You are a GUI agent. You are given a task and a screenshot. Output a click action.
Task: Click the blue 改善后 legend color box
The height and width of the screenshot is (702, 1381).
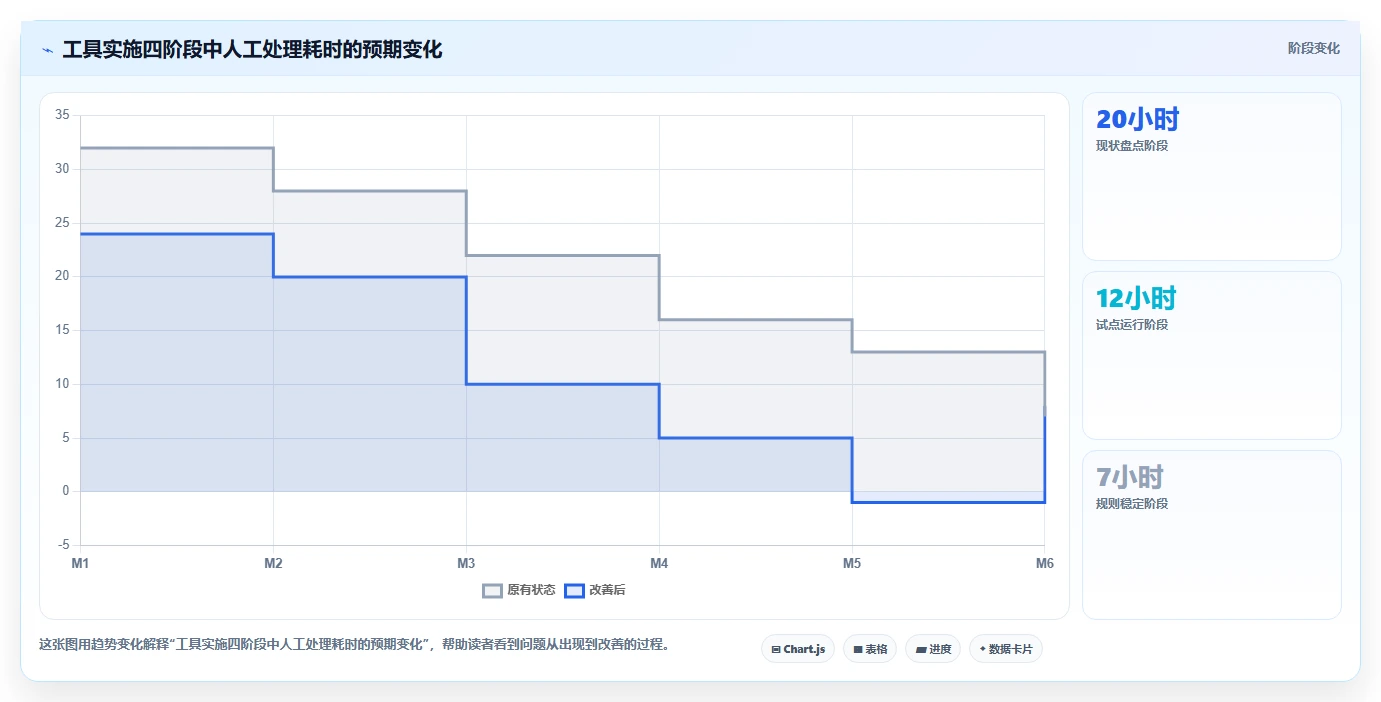coord(574,590)
